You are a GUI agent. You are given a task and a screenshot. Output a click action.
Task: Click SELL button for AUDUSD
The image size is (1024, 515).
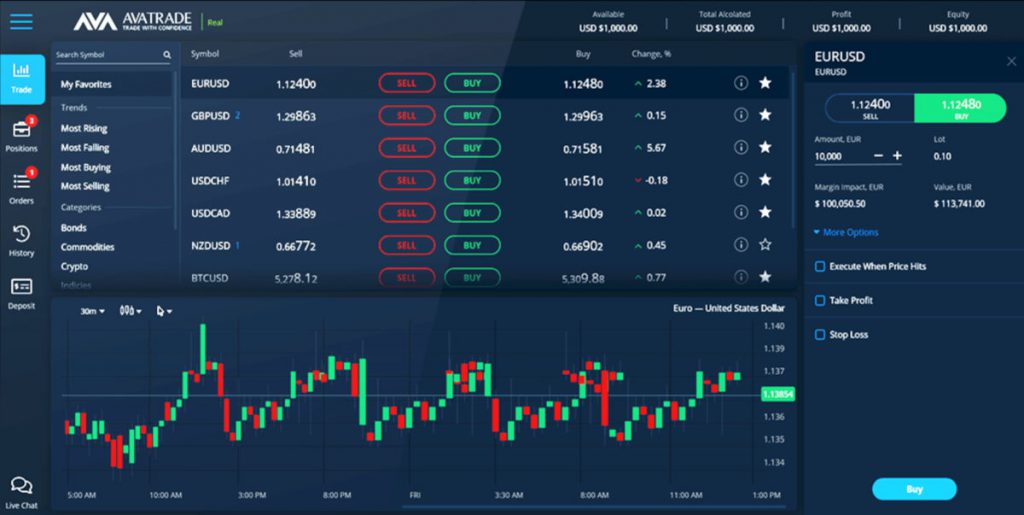[x=406, y=148]
